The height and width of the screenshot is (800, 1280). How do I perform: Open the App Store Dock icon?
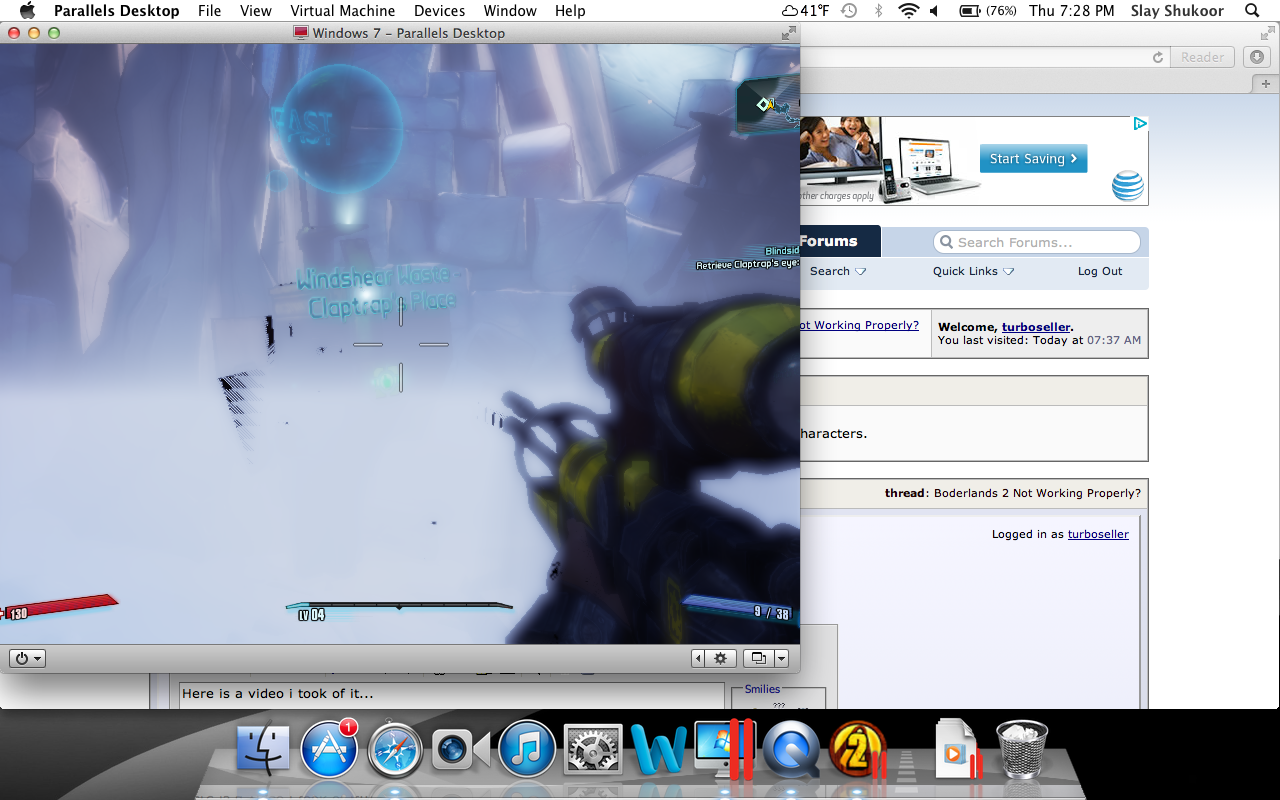tap(329, 749)
